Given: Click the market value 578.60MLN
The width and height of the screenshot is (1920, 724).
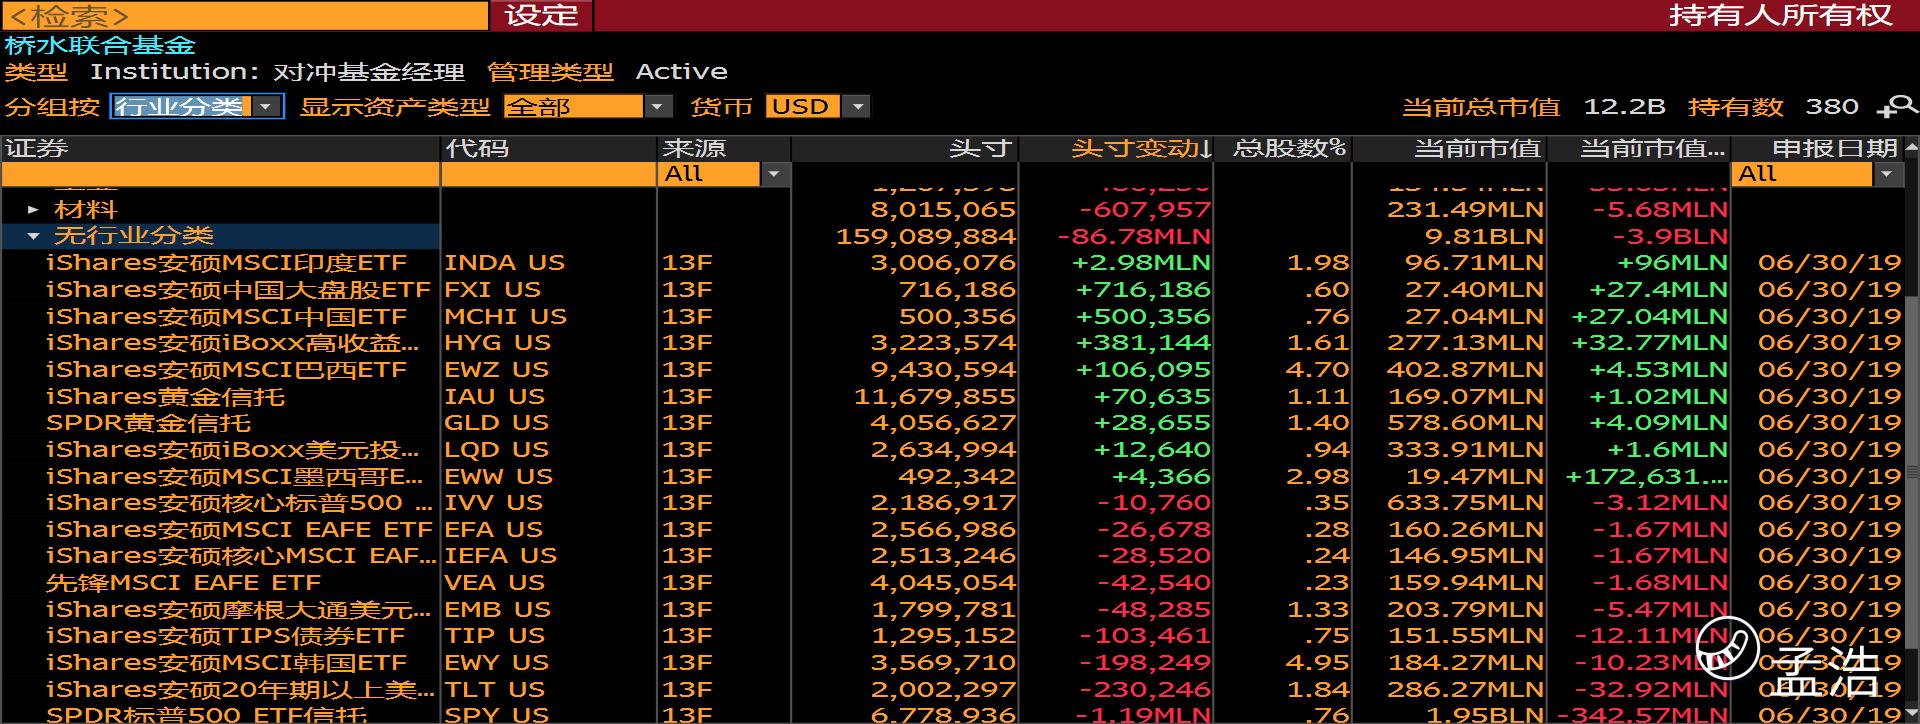Looking at the screenshot, I should coord(1465,423).
